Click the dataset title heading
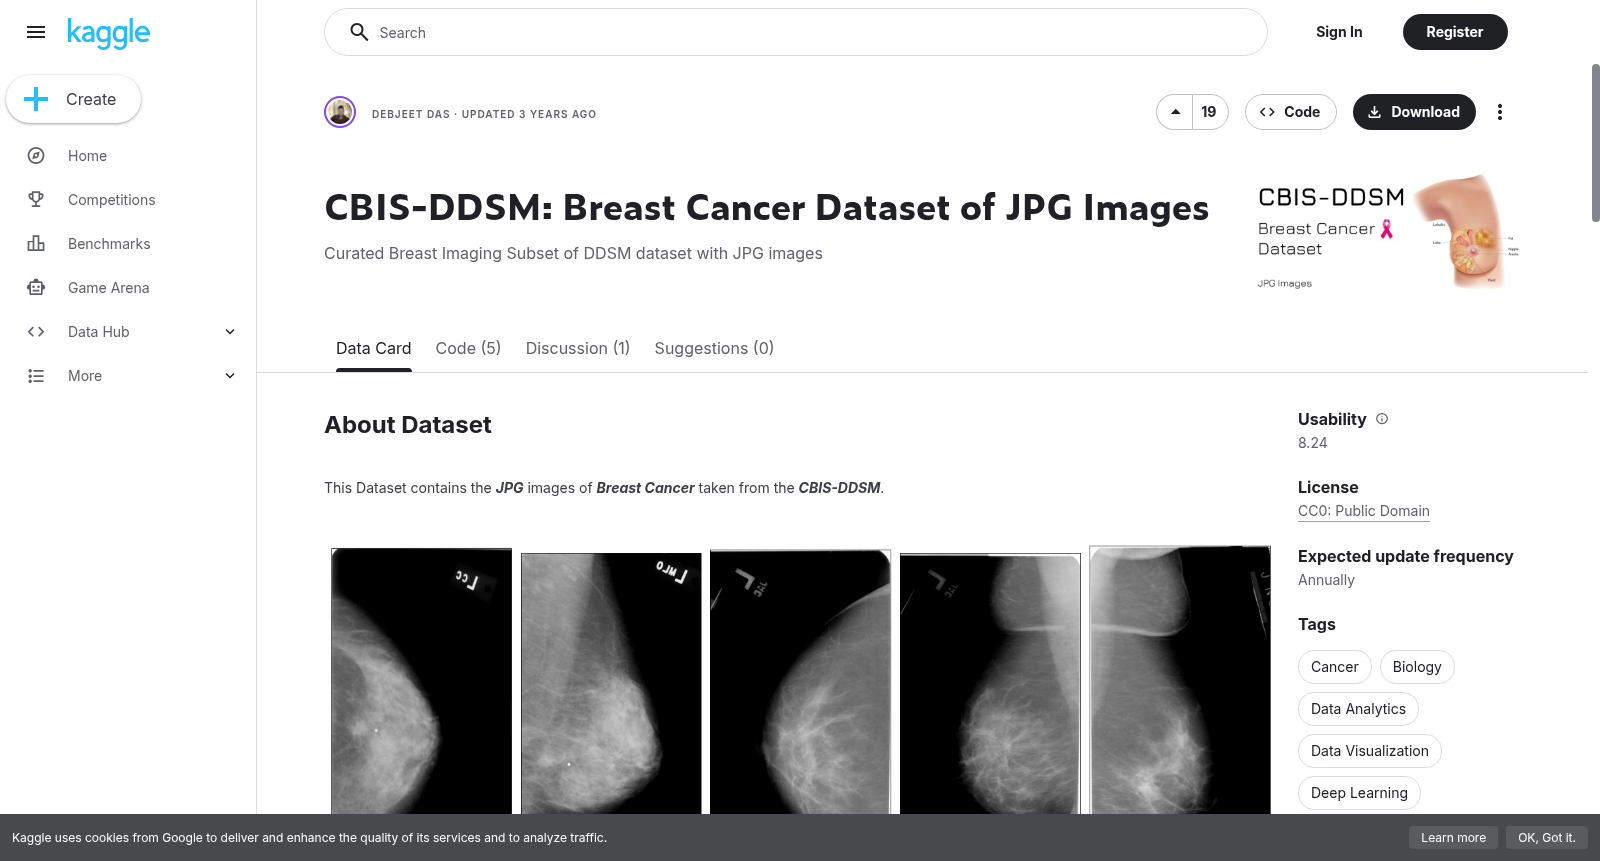Screen dimensions: 1600x861 766,208
